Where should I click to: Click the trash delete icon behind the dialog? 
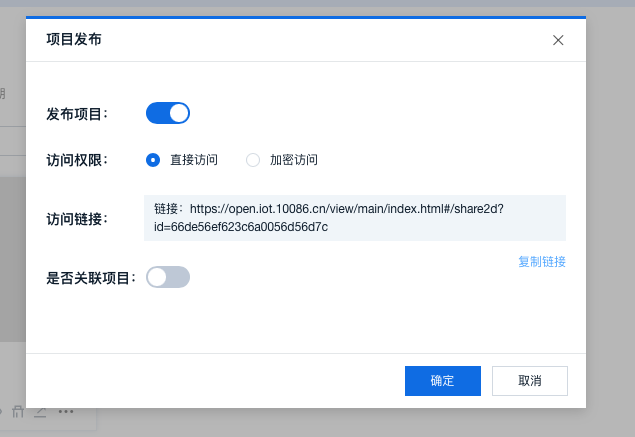[18, 411]
